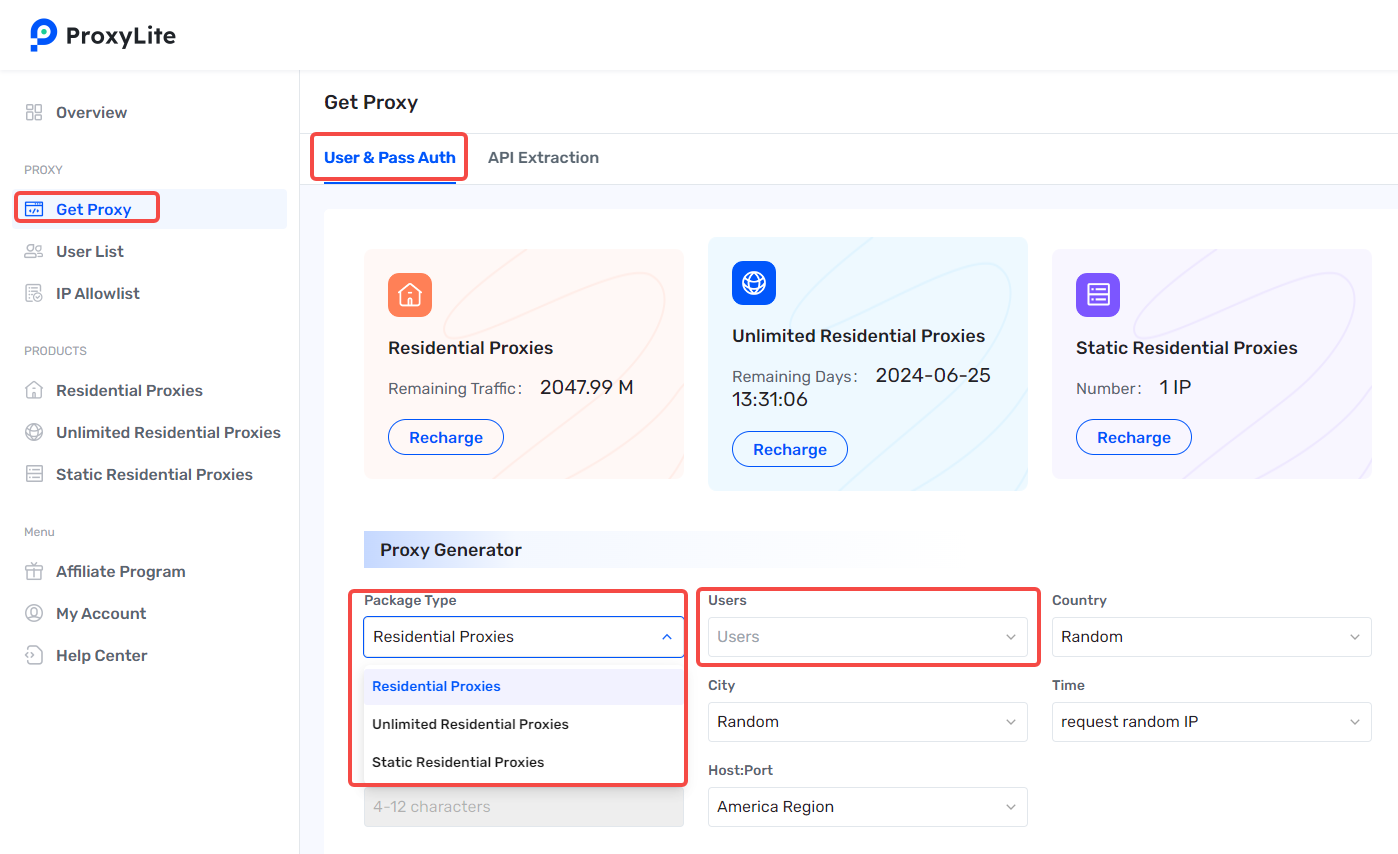Click the Static Residential Proxies card title
Screen dimensions: 1398x854
pyautogui.click(x=1187, y=348)
